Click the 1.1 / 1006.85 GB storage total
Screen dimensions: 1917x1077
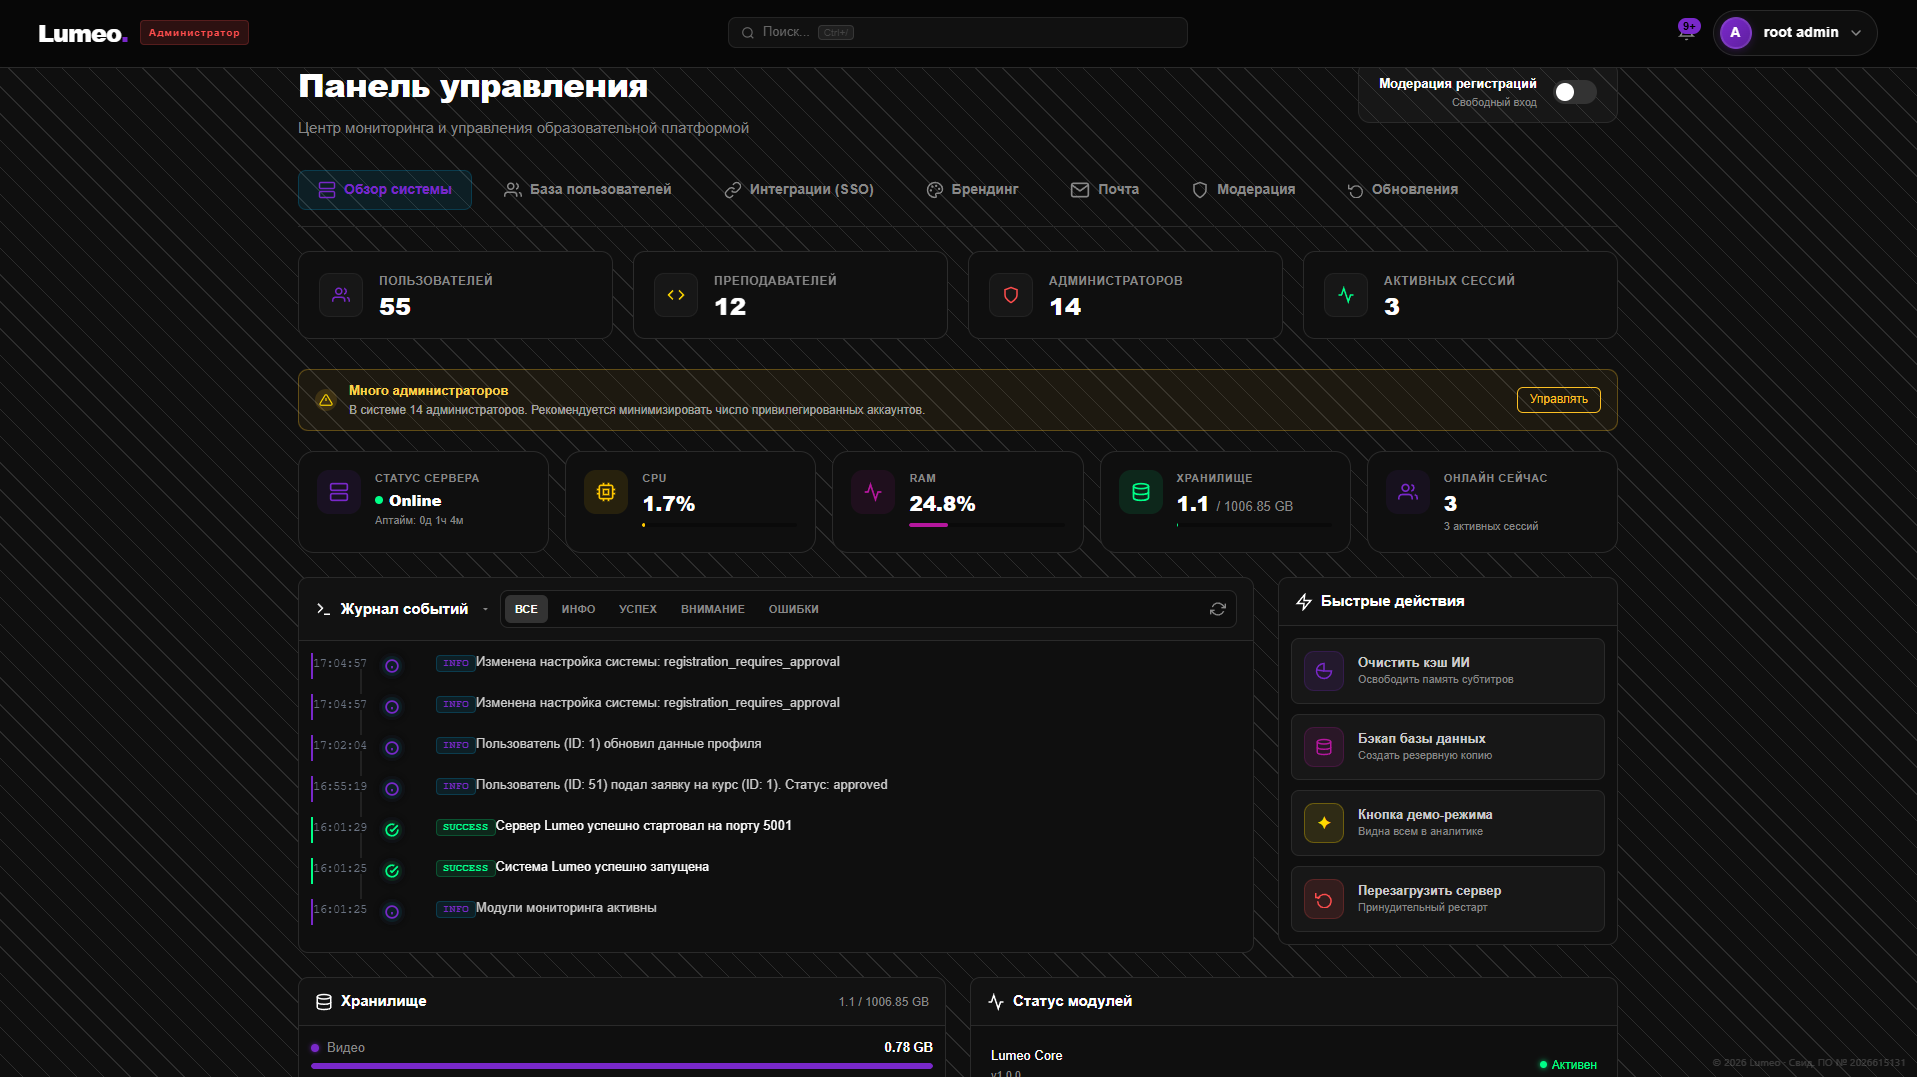click(884, 1002)
